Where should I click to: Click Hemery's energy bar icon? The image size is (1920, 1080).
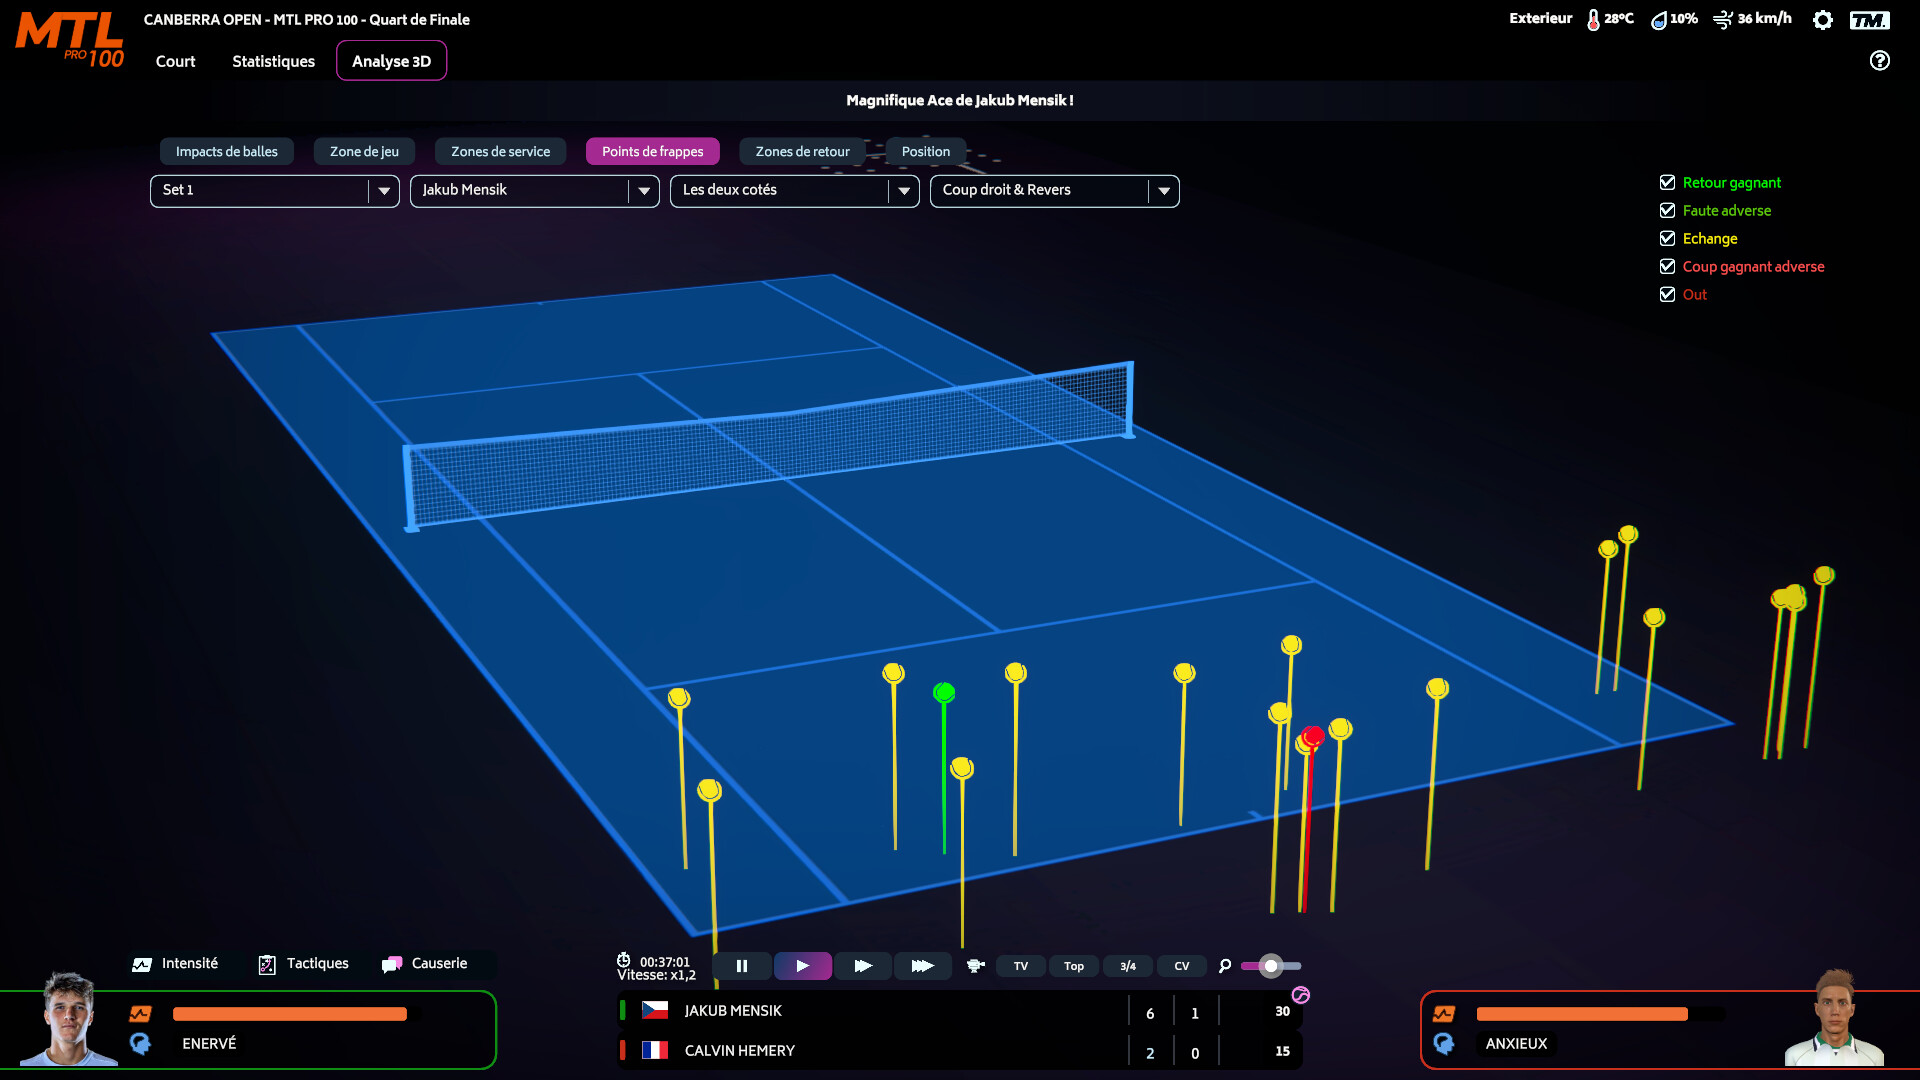point(1444,1014)
